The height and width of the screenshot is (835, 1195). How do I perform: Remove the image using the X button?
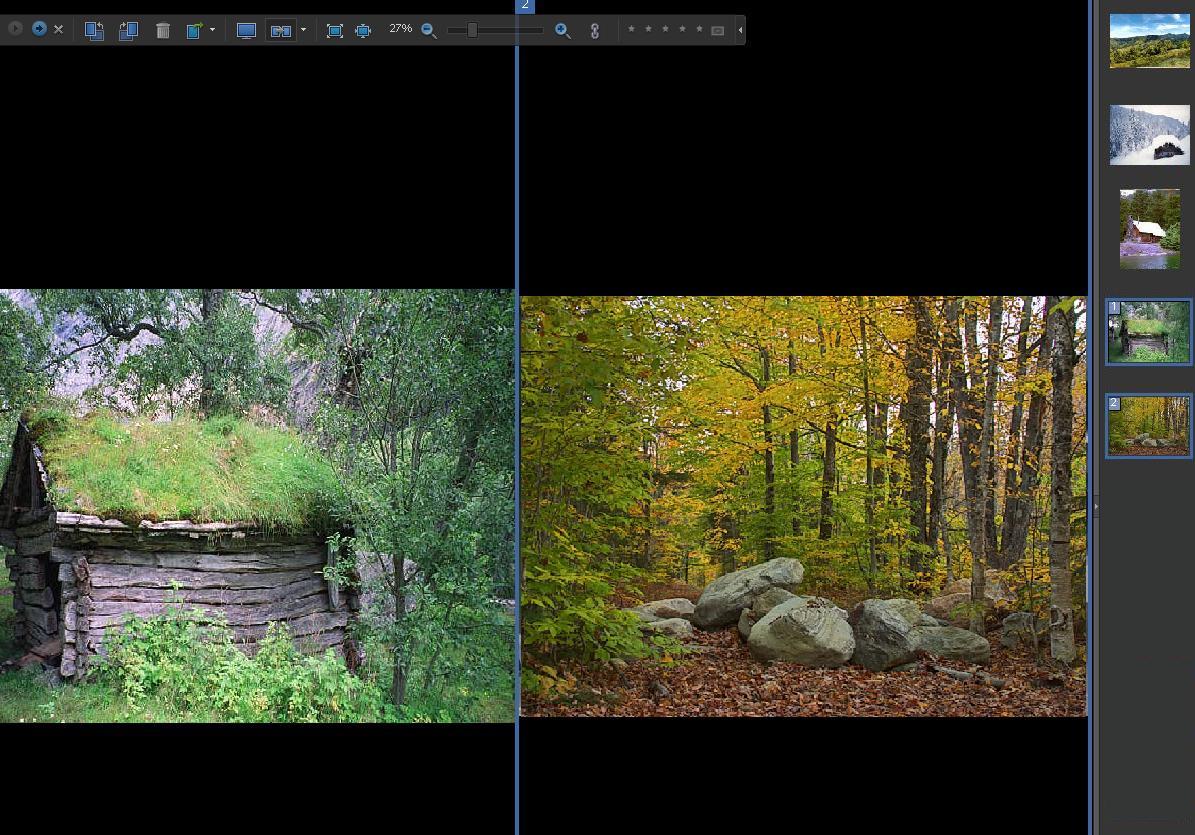58,29
